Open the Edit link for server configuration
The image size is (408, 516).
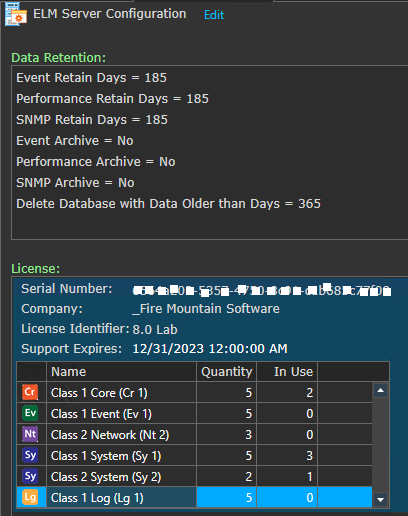pos(214,15)
